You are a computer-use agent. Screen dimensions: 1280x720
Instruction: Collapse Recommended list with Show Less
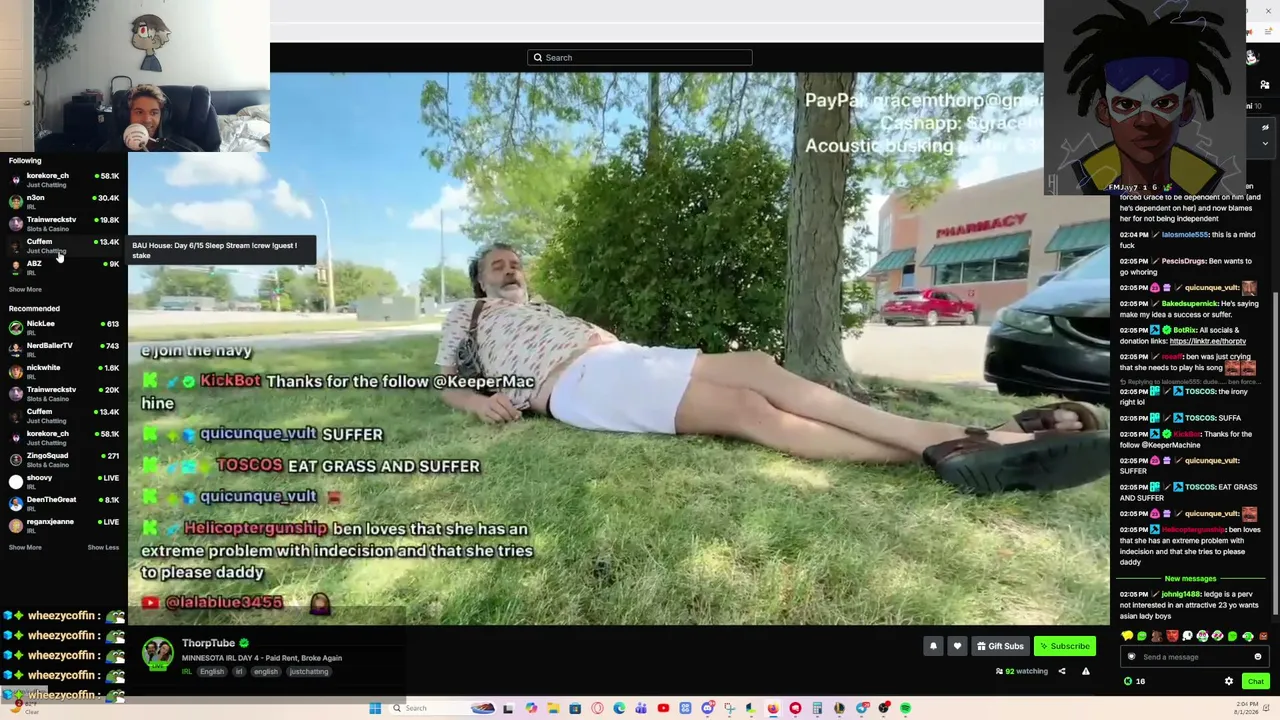103,547
